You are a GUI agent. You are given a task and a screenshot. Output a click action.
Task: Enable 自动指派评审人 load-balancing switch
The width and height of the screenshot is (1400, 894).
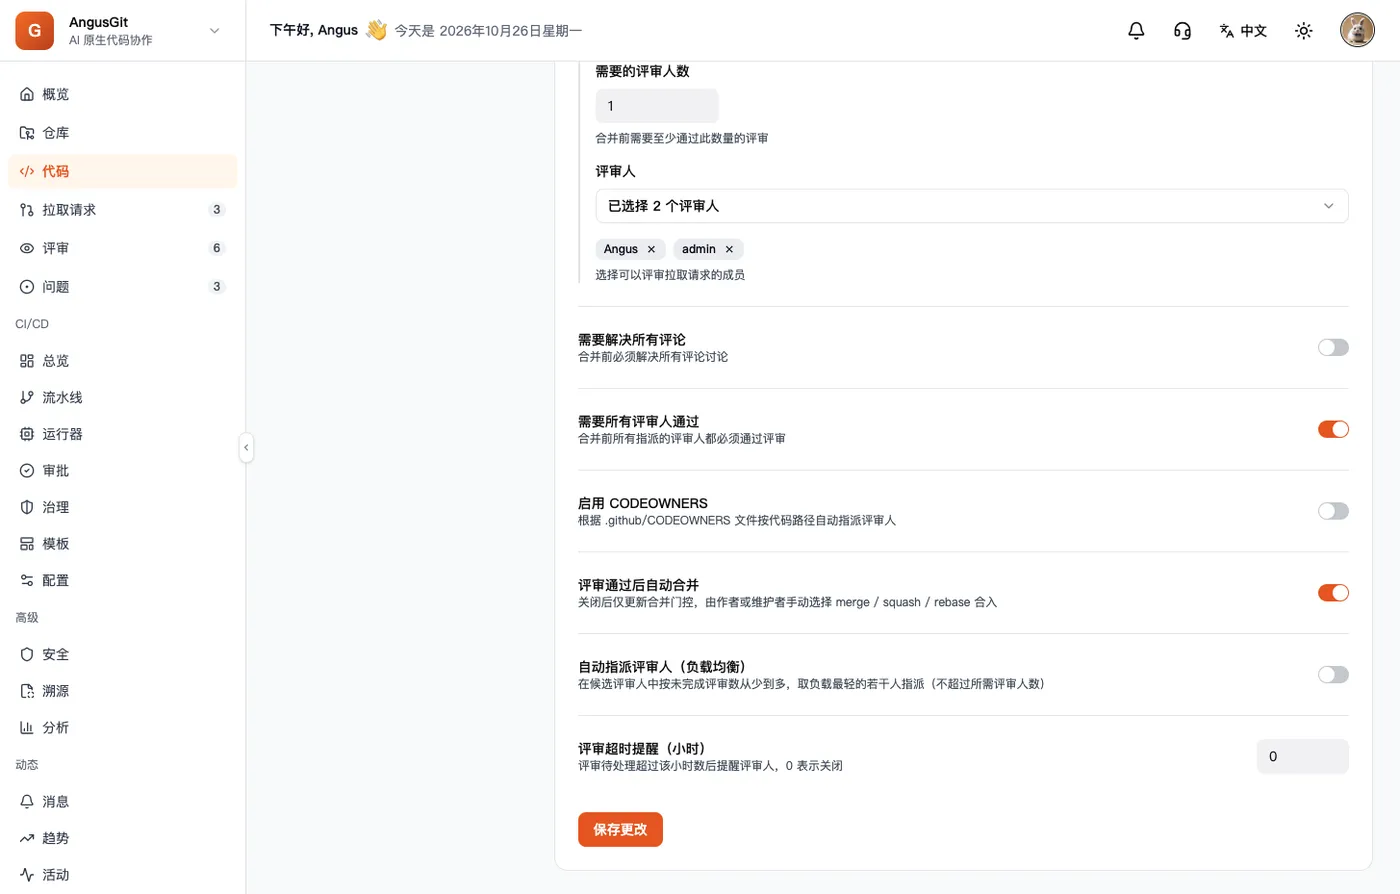[1333, 674]
